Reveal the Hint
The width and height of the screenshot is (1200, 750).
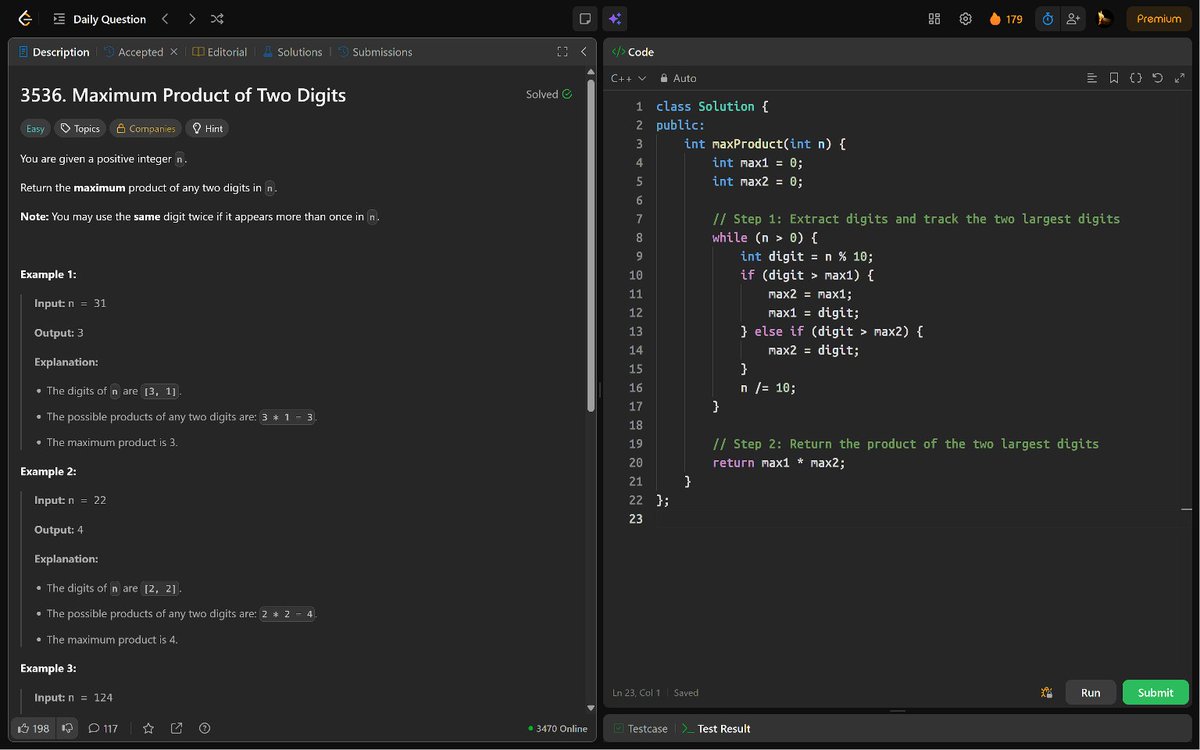pos(207,128)
